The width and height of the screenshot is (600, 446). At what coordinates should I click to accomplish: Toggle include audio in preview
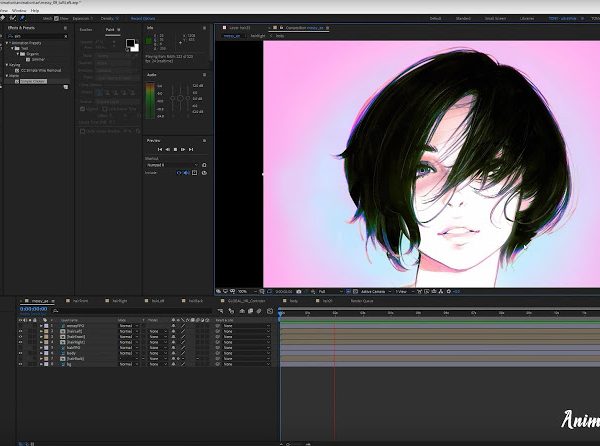click(x=186, y=173)
